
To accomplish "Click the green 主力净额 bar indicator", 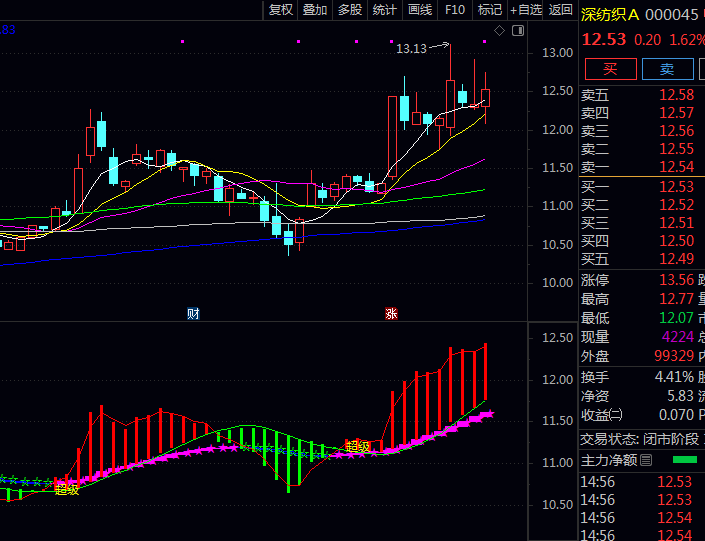I will coord(685,461).
